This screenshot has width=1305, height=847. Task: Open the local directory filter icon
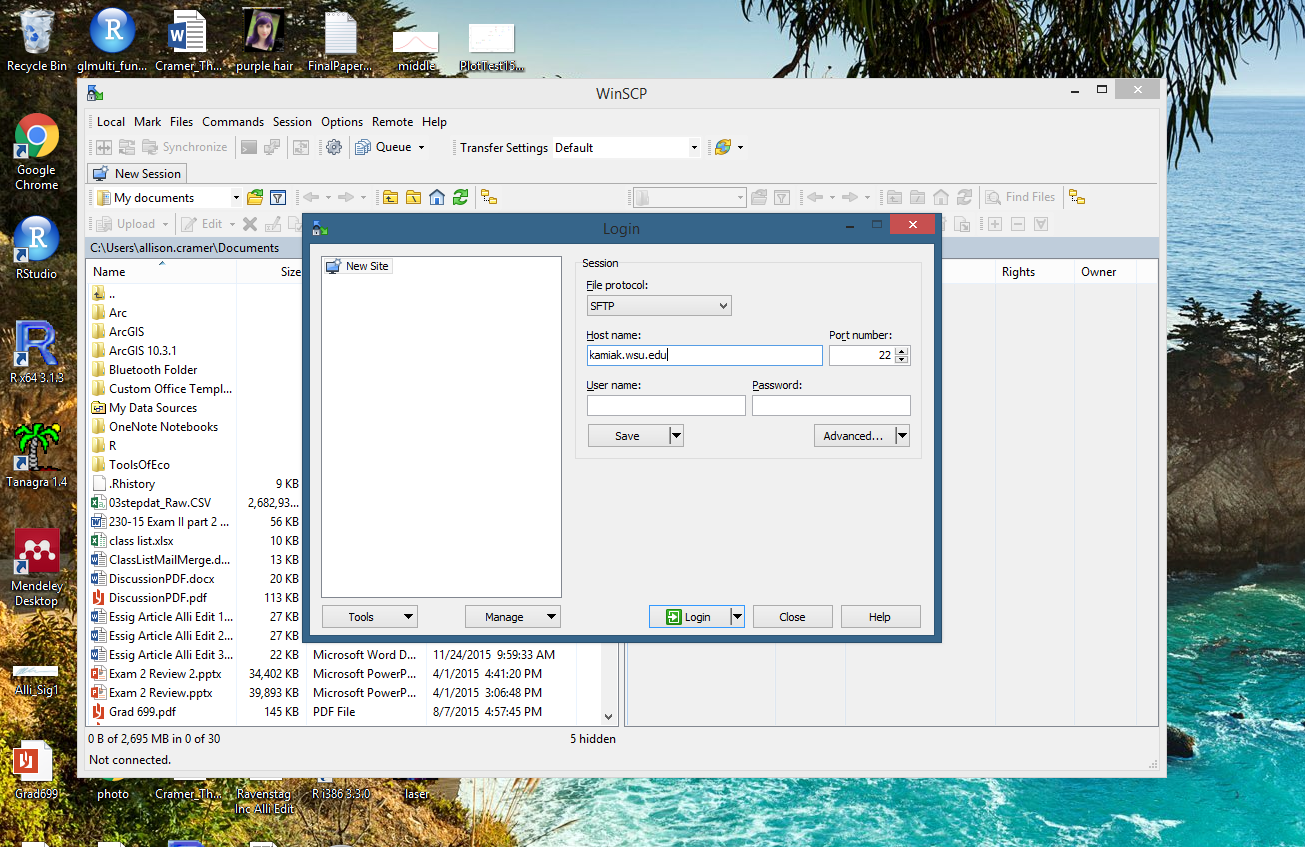pyautogui.click(x=278, y=197)
